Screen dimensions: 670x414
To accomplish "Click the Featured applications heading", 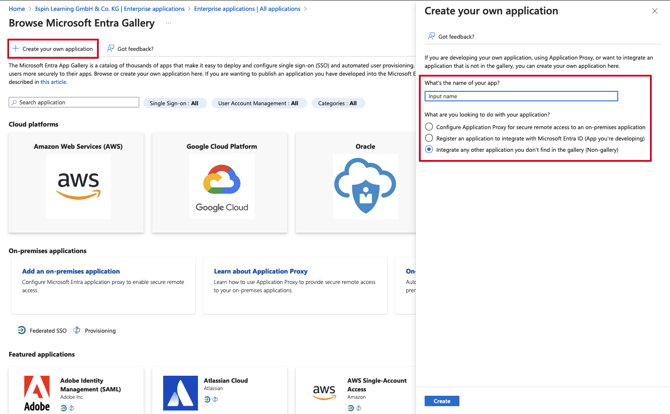I will point(41,354).
